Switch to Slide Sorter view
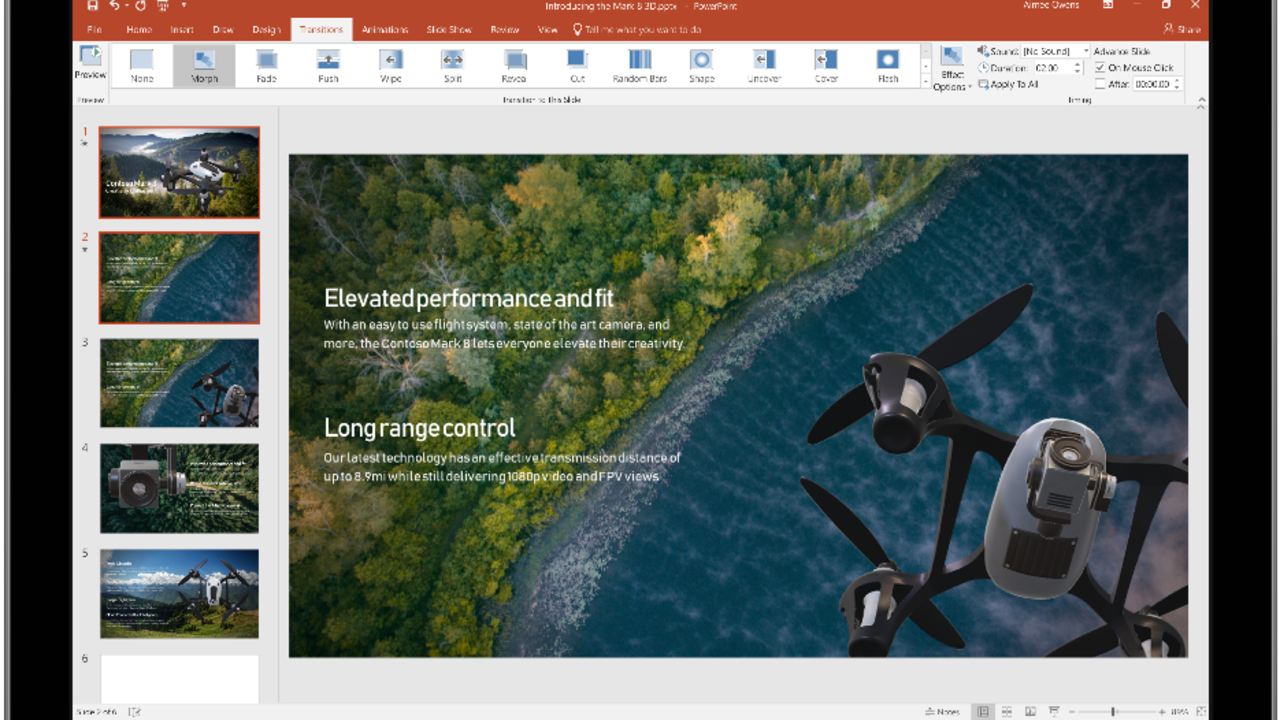 tap(1007, 711)
